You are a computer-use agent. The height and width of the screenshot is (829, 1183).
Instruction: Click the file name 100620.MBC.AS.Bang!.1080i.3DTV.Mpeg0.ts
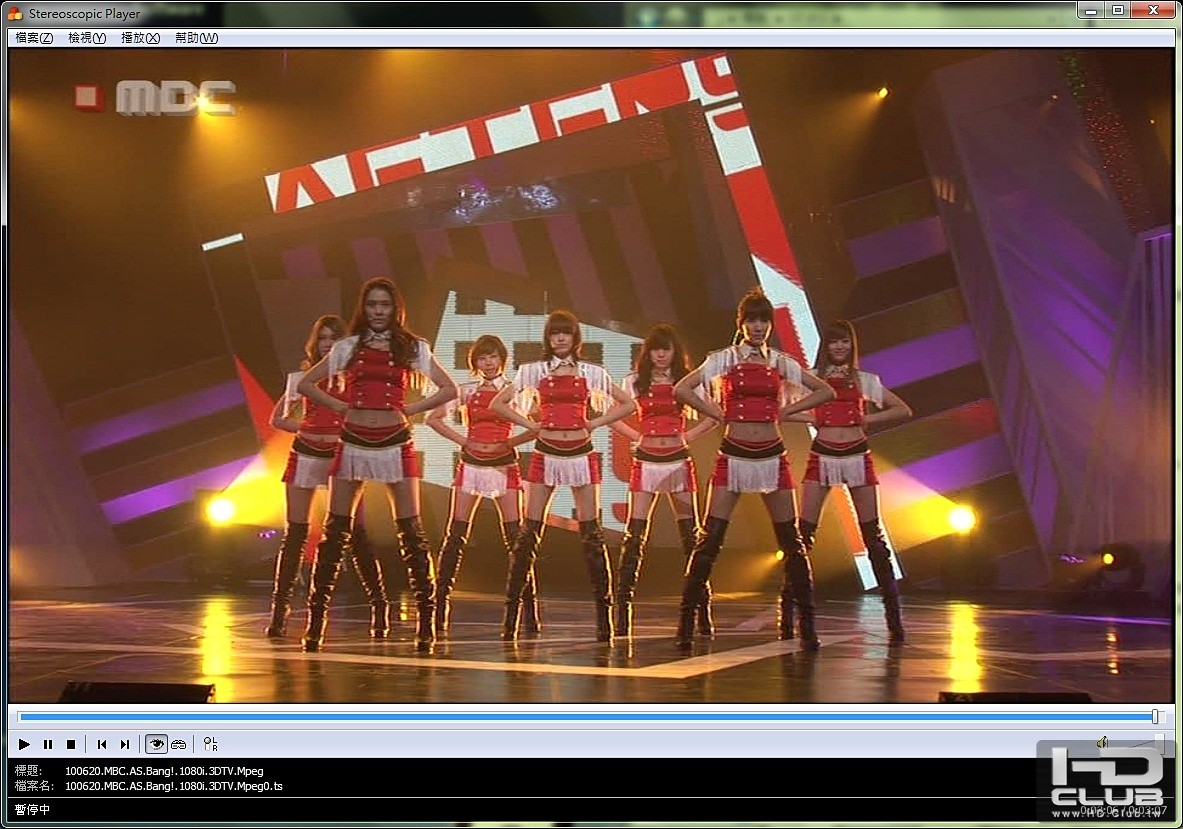pyautogui.click(x=174, y=786)
